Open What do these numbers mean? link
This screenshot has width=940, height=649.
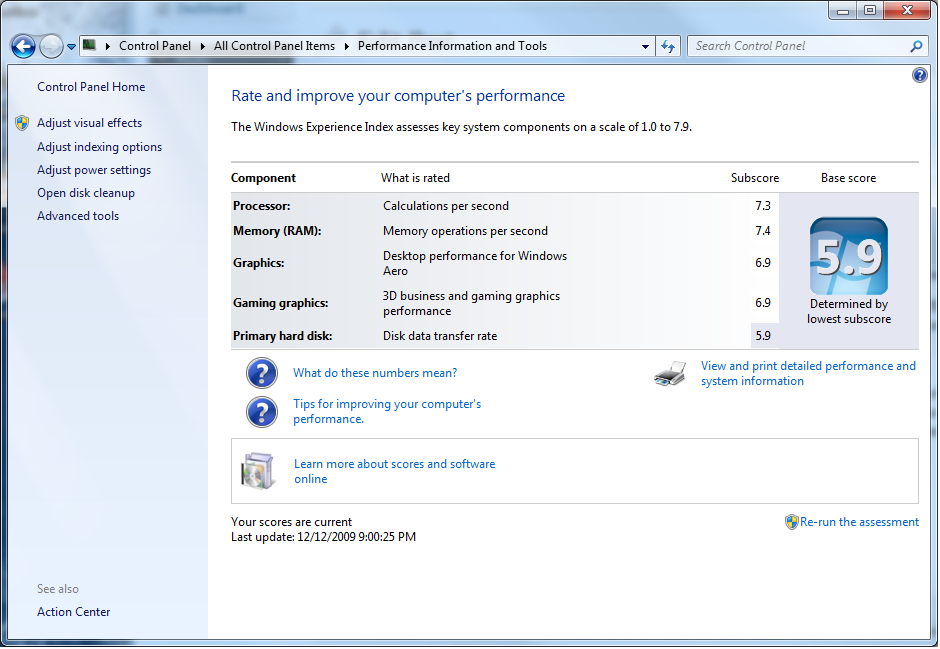click(375, 373)
